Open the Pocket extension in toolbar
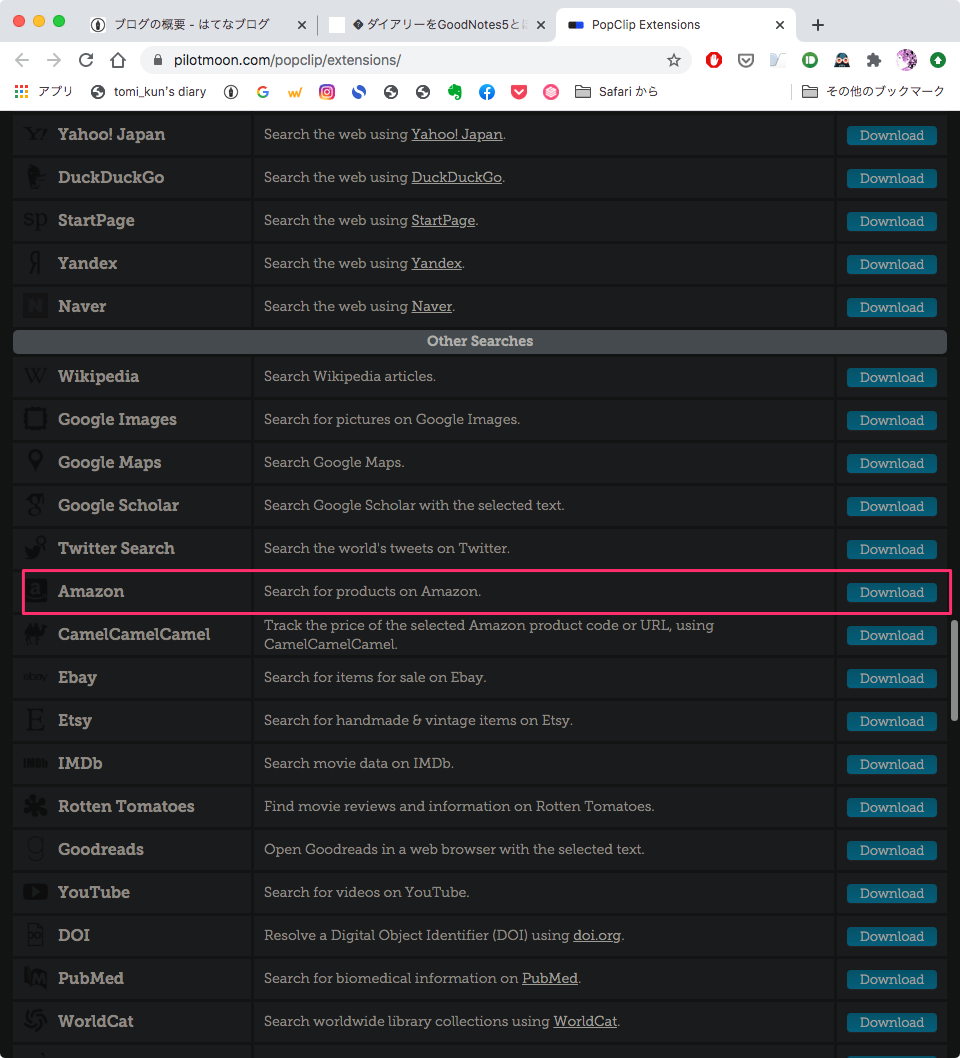Screen dimensions: 960x1058 click(x=745, y=60)
